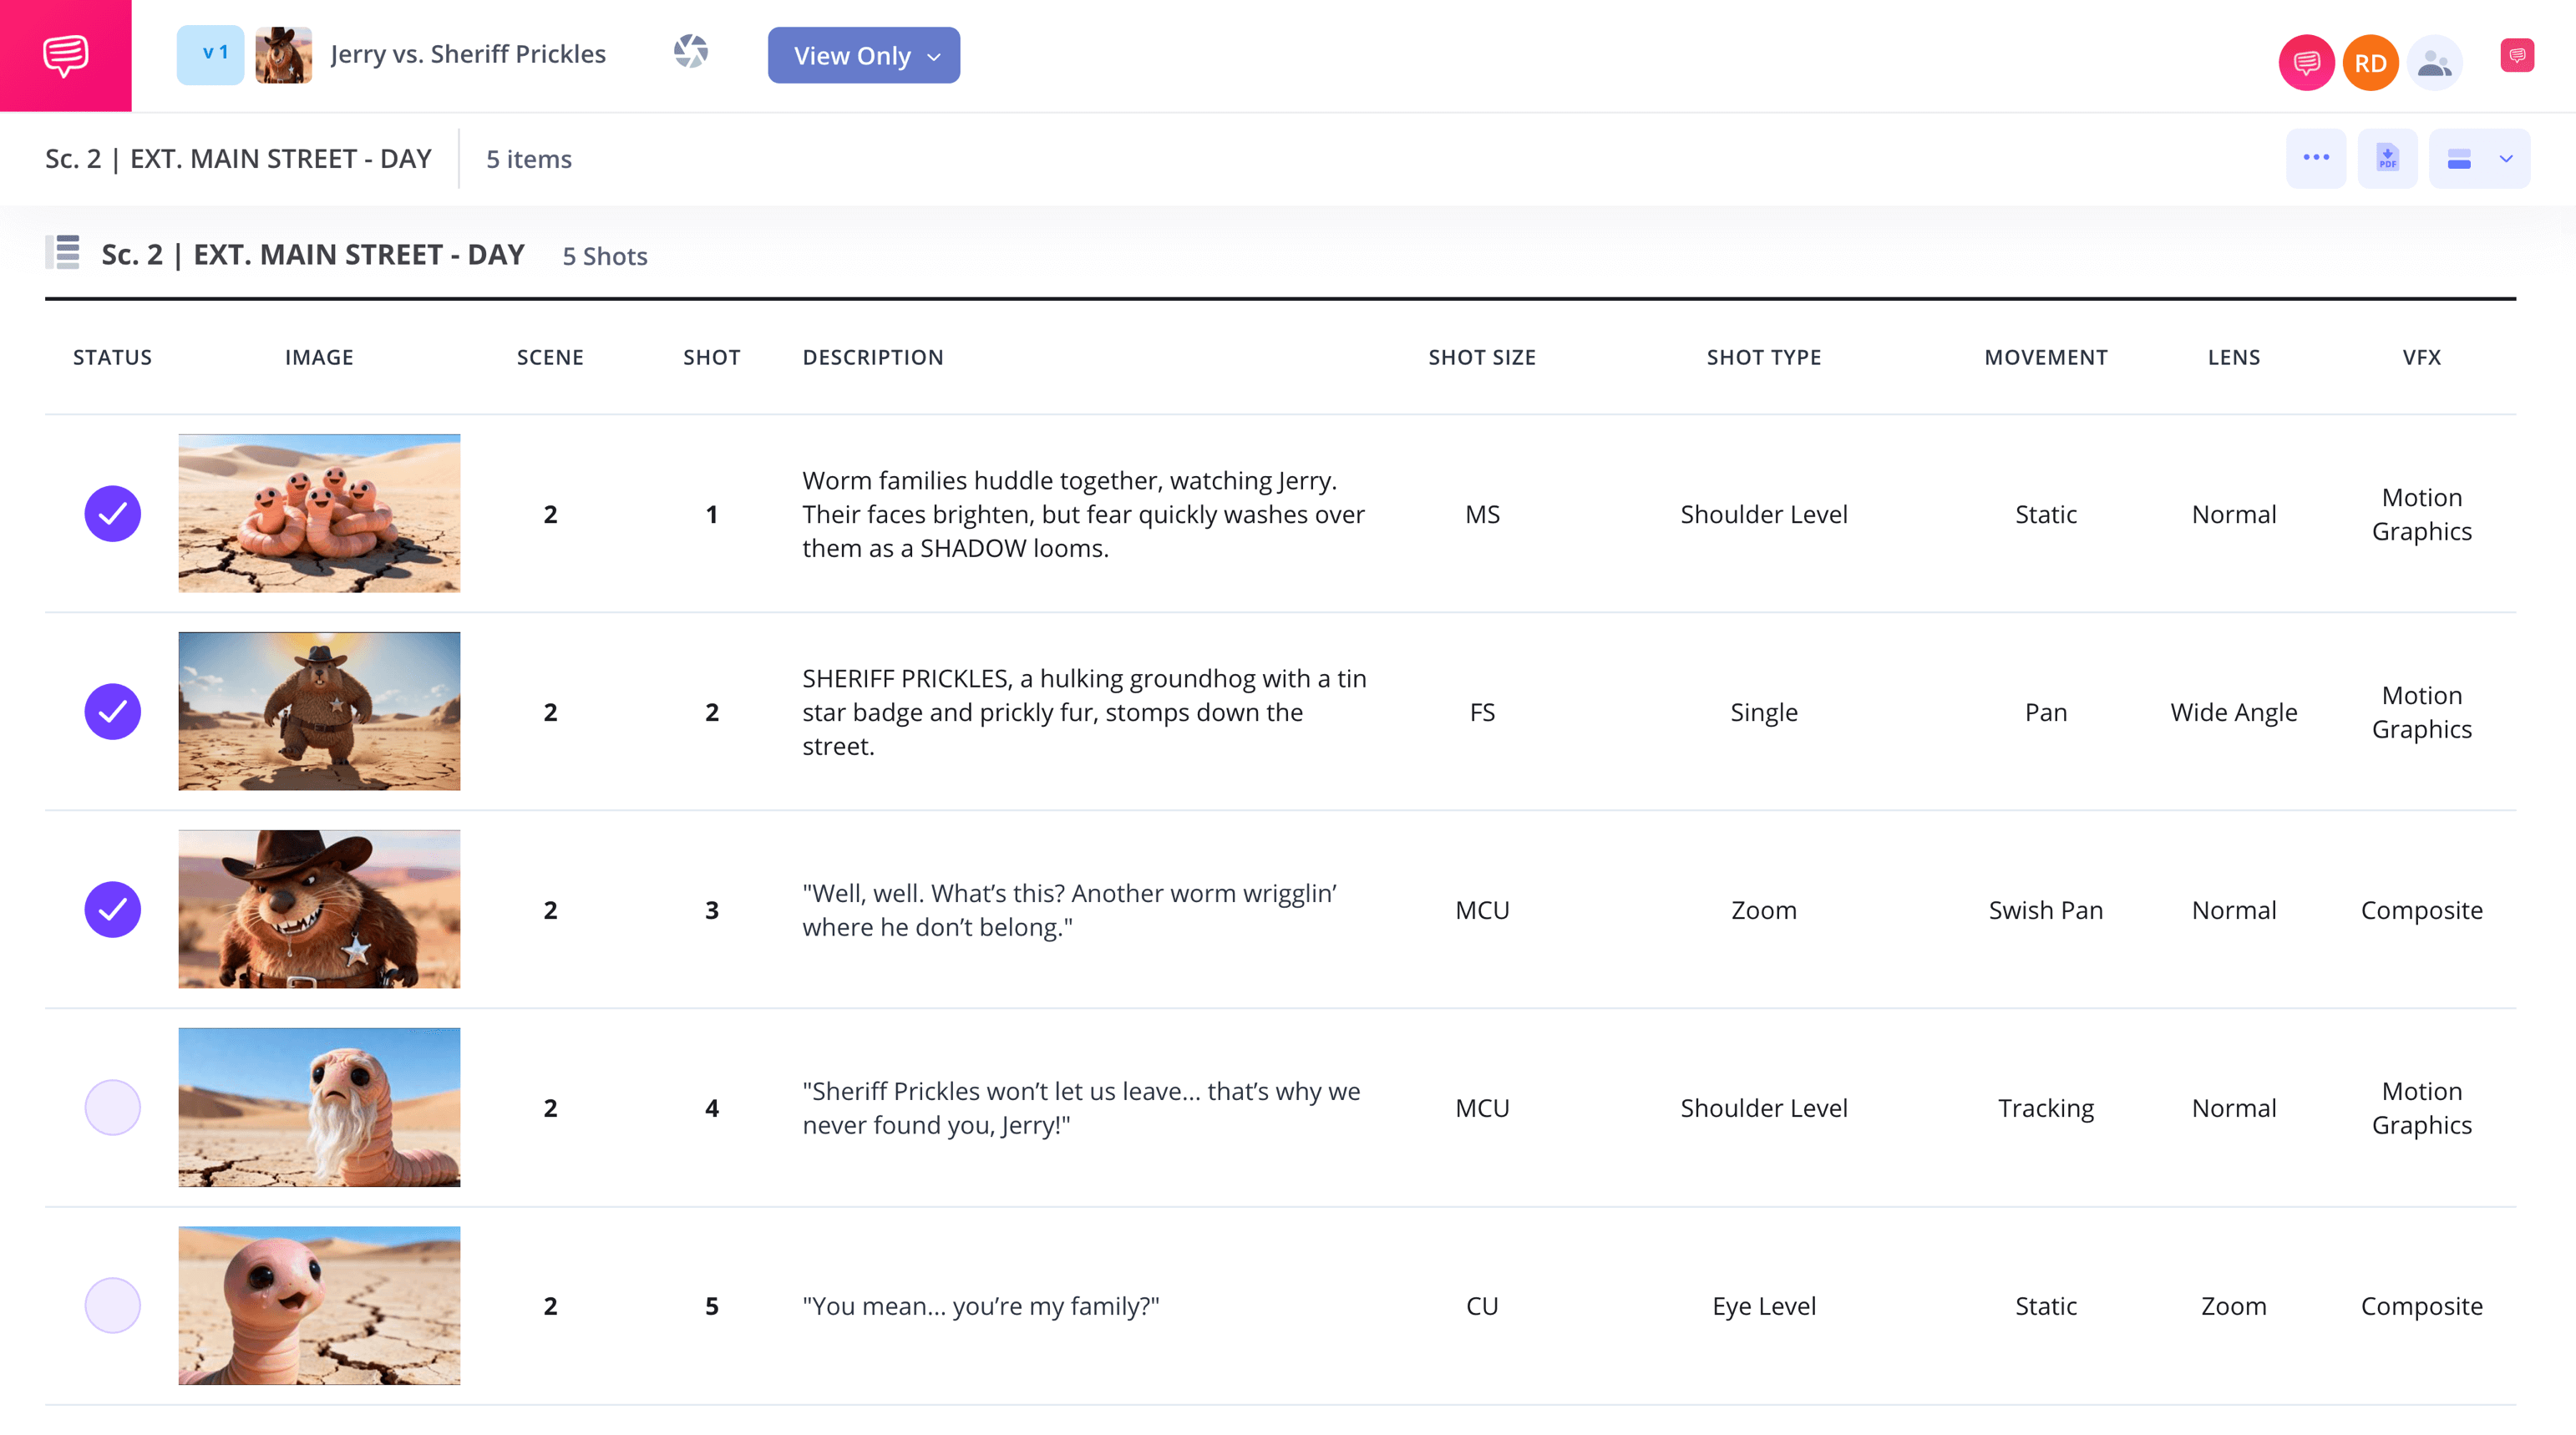
Task: Click the chat bubble home logo
Action: (x=65, y=55)
